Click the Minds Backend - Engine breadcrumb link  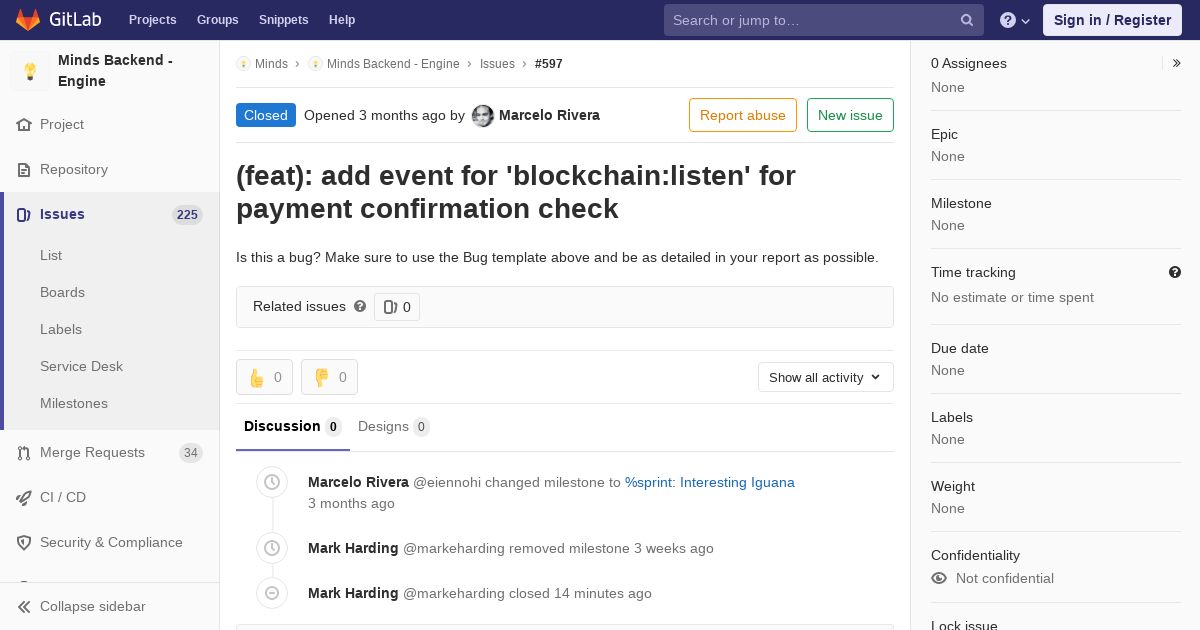(393, 64)
